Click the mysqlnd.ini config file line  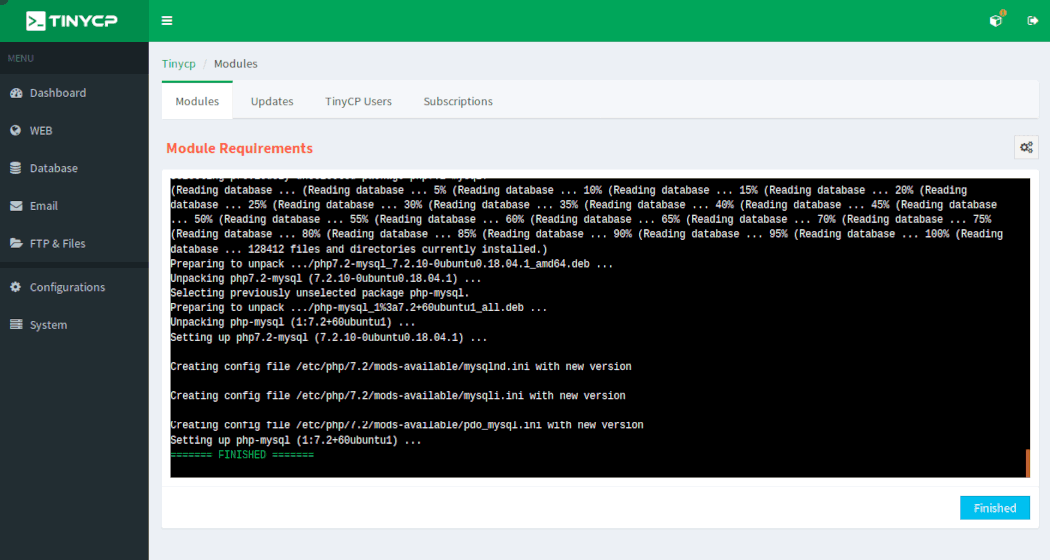coord(400,366)
